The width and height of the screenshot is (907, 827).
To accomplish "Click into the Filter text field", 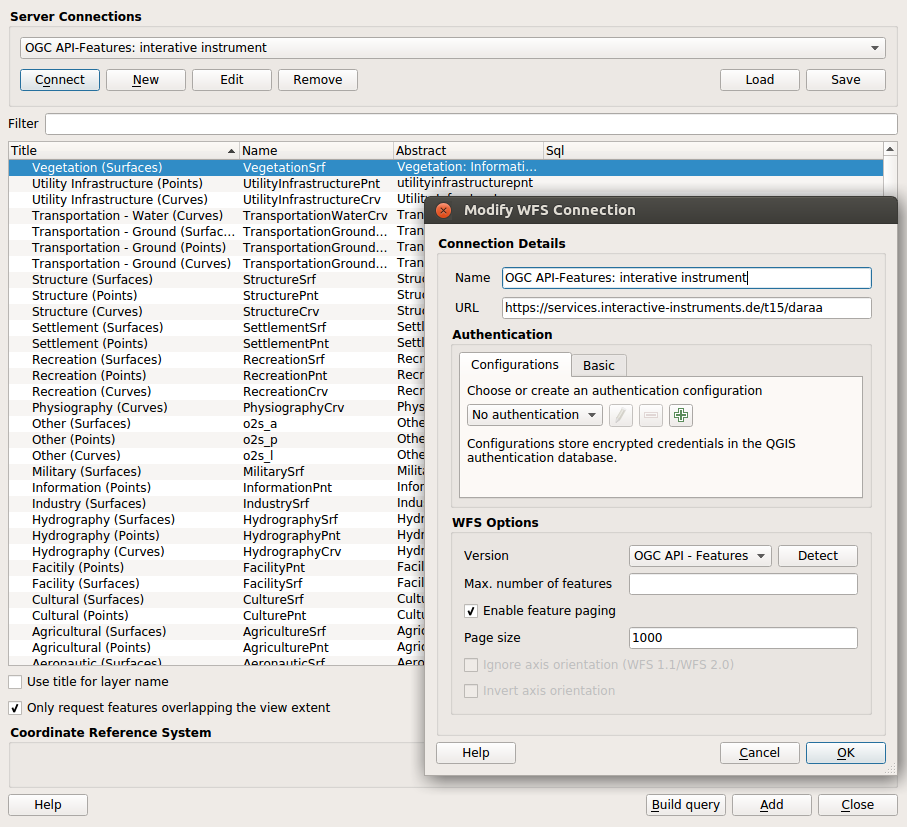I will tap(470, 124).
